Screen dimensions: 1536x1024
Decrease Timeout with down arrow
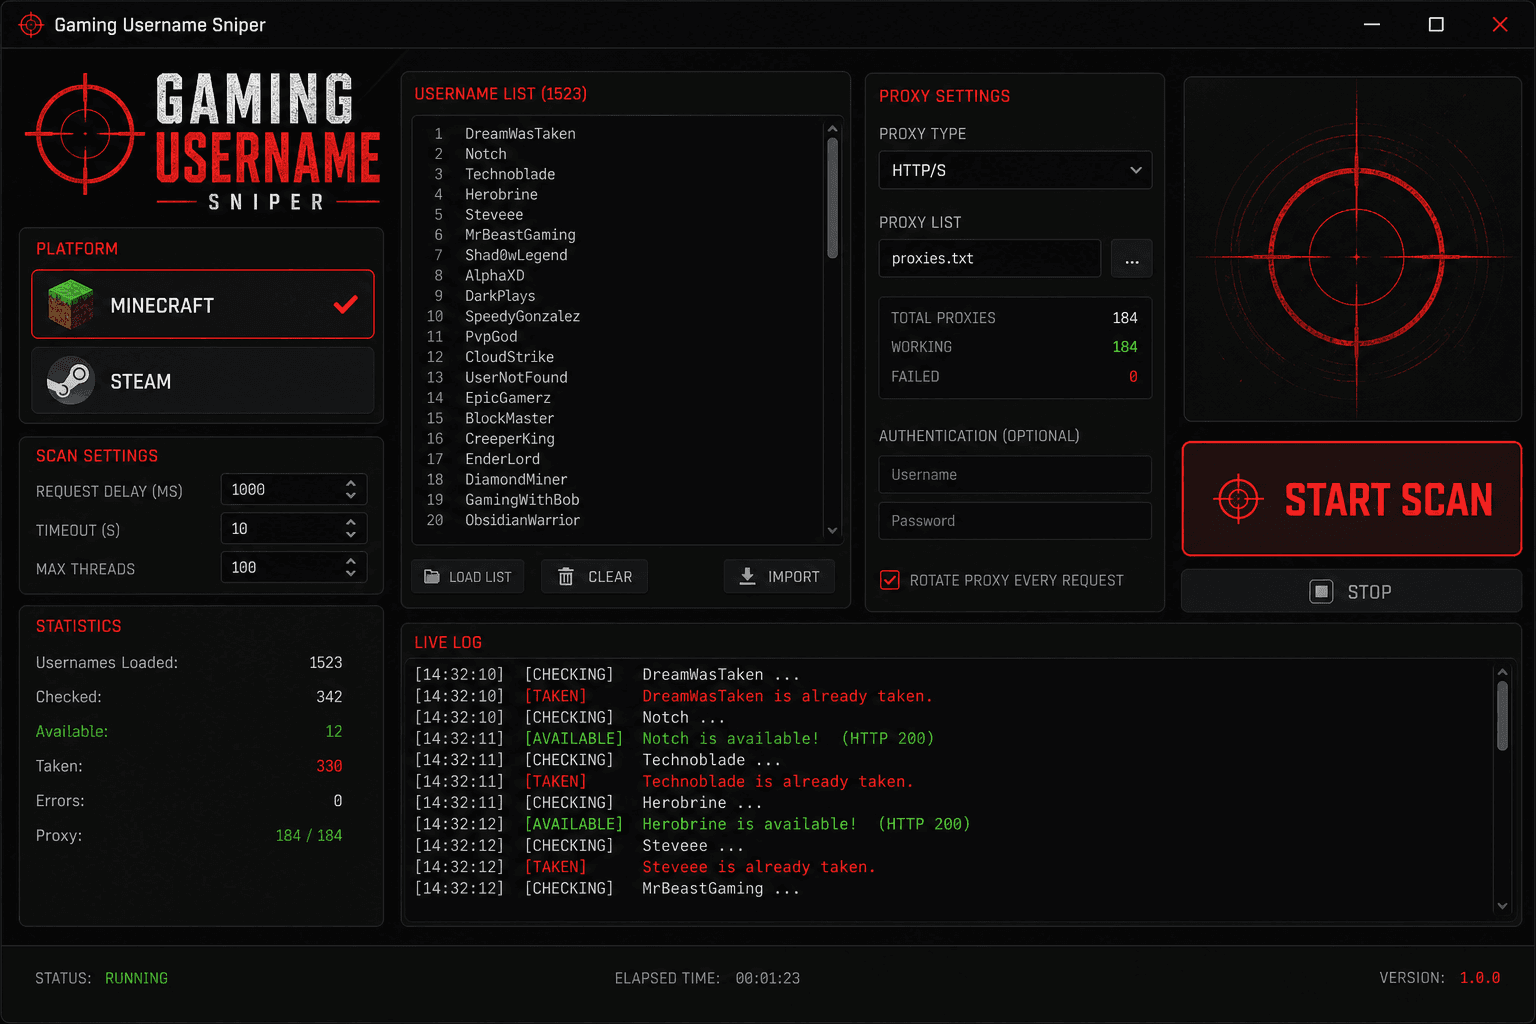pyautogui.click(x=351, y=535)
